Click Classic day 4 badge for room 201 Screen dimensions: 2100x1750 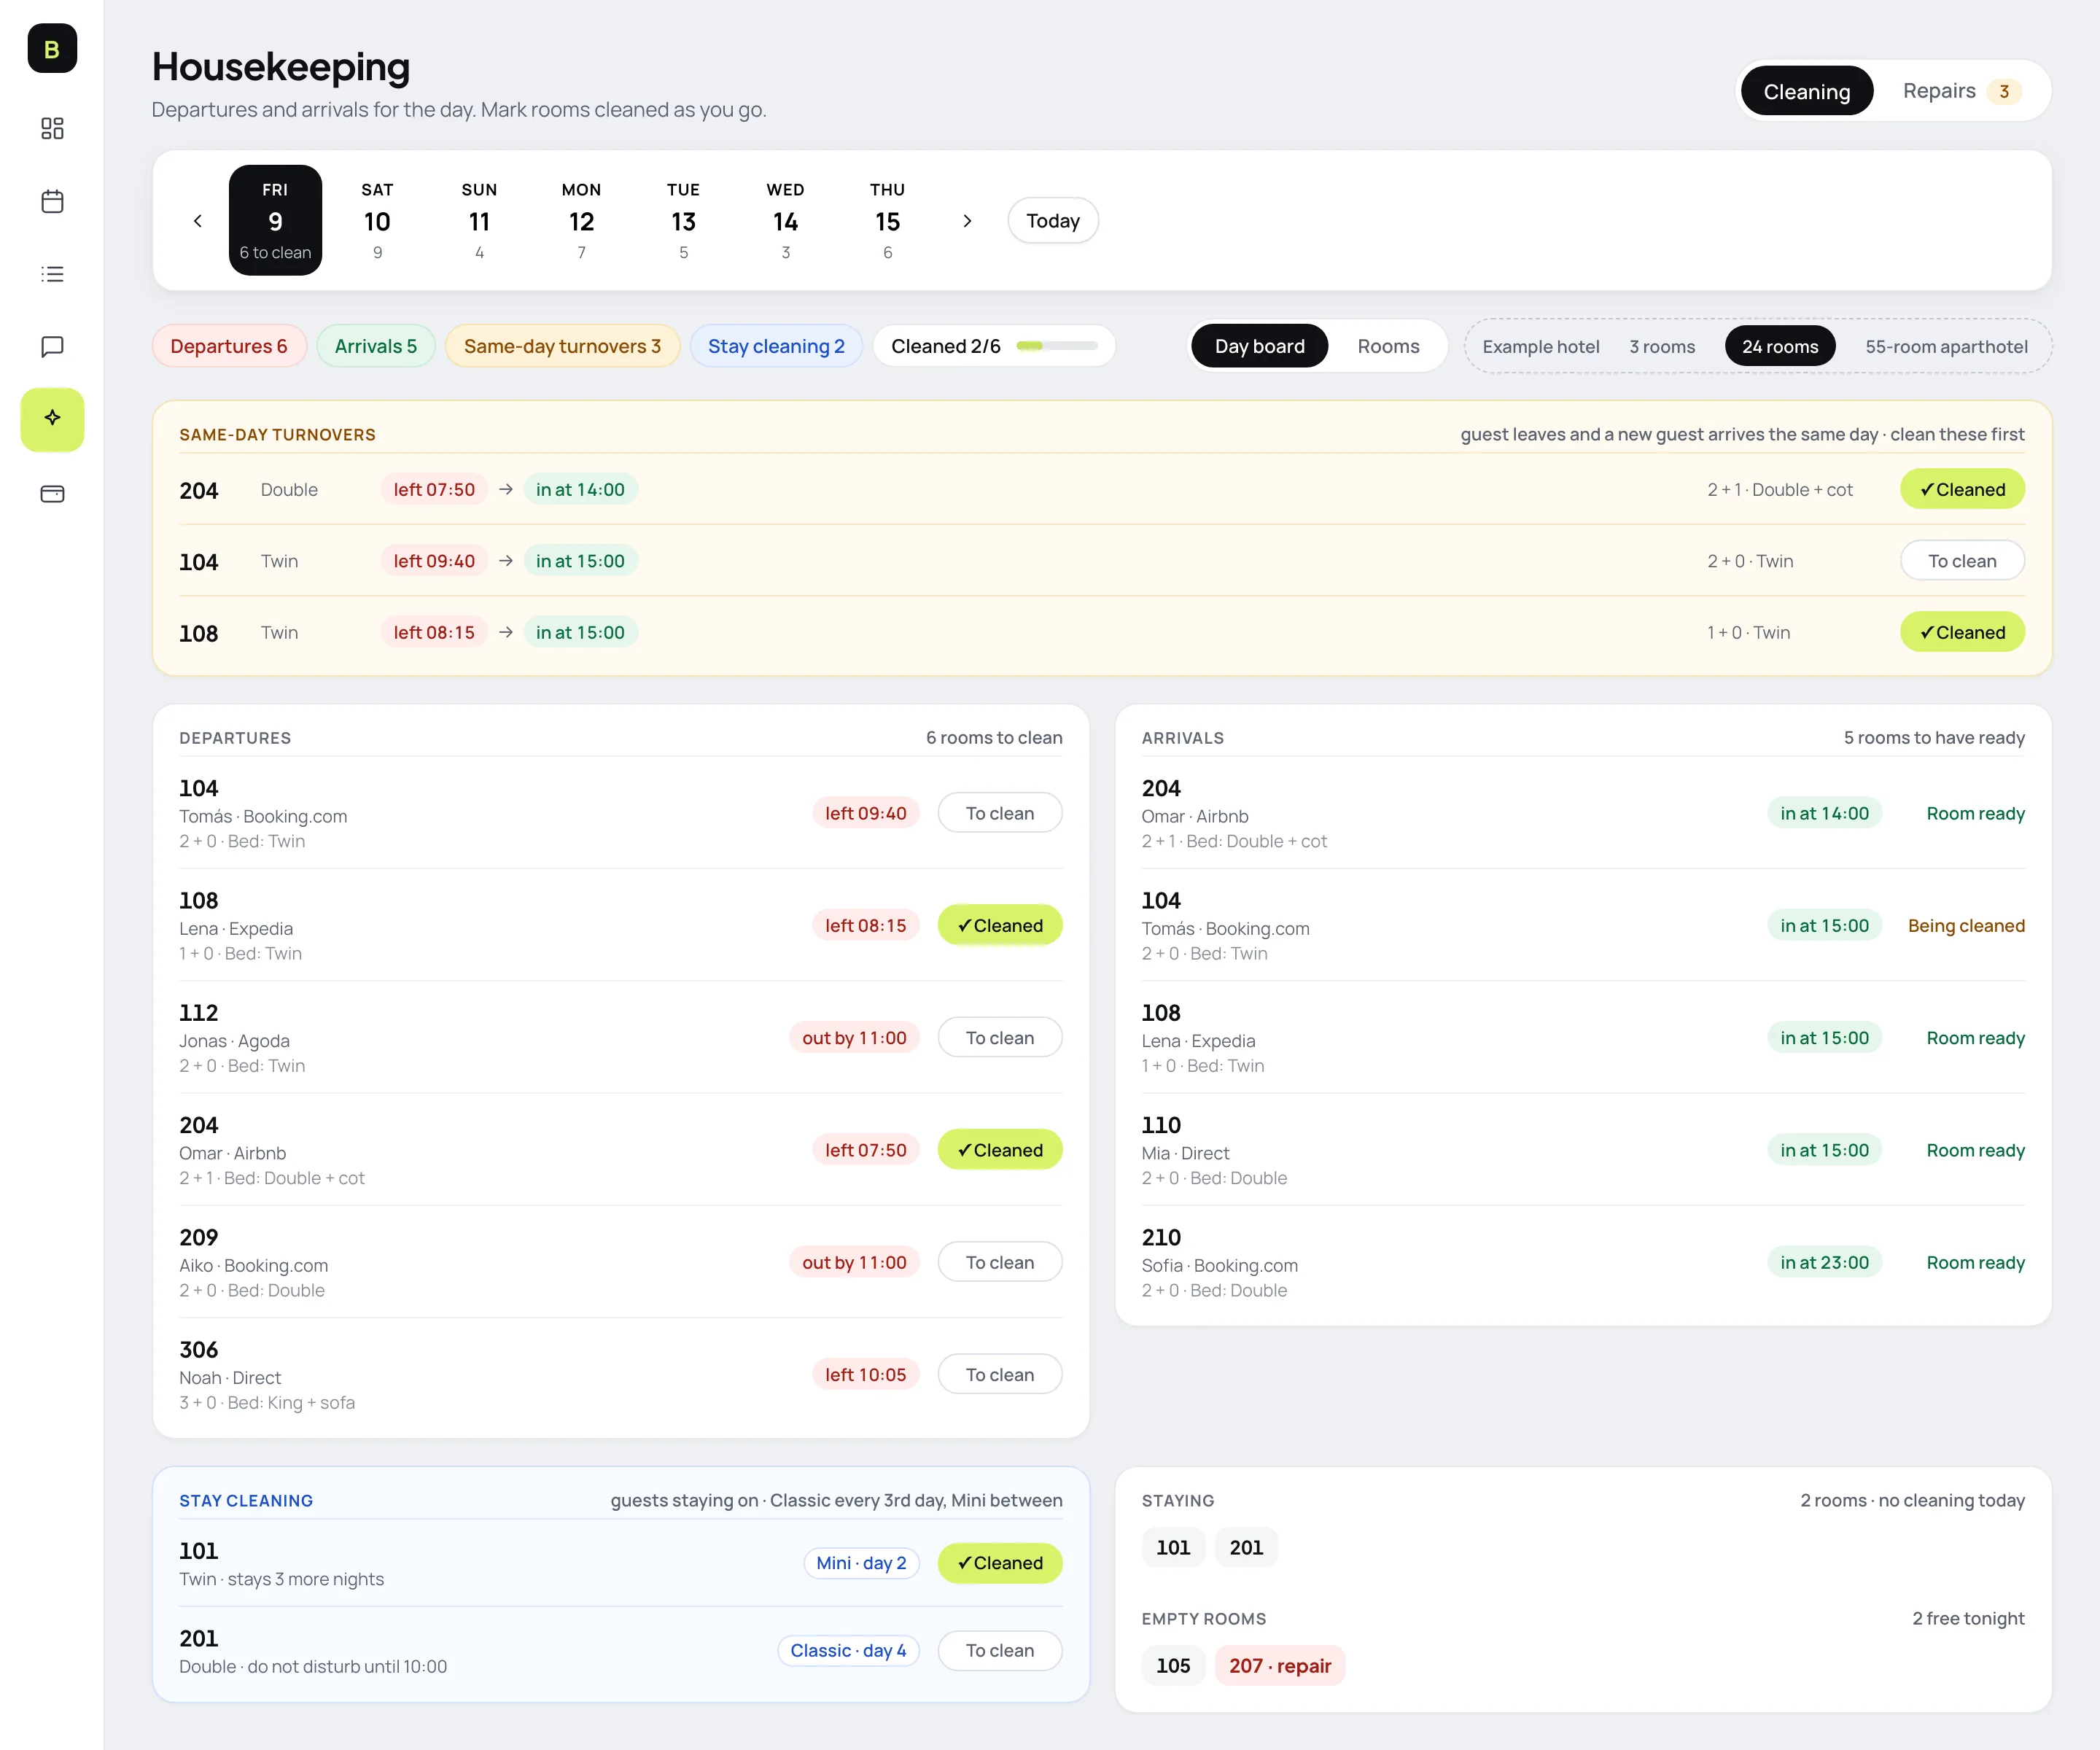click(x=848, y=1650)
